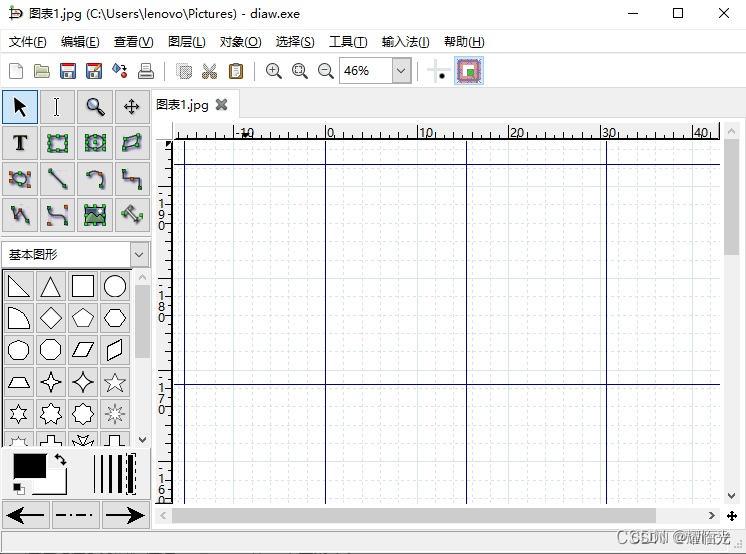Reset to default colors

point(19,489)
